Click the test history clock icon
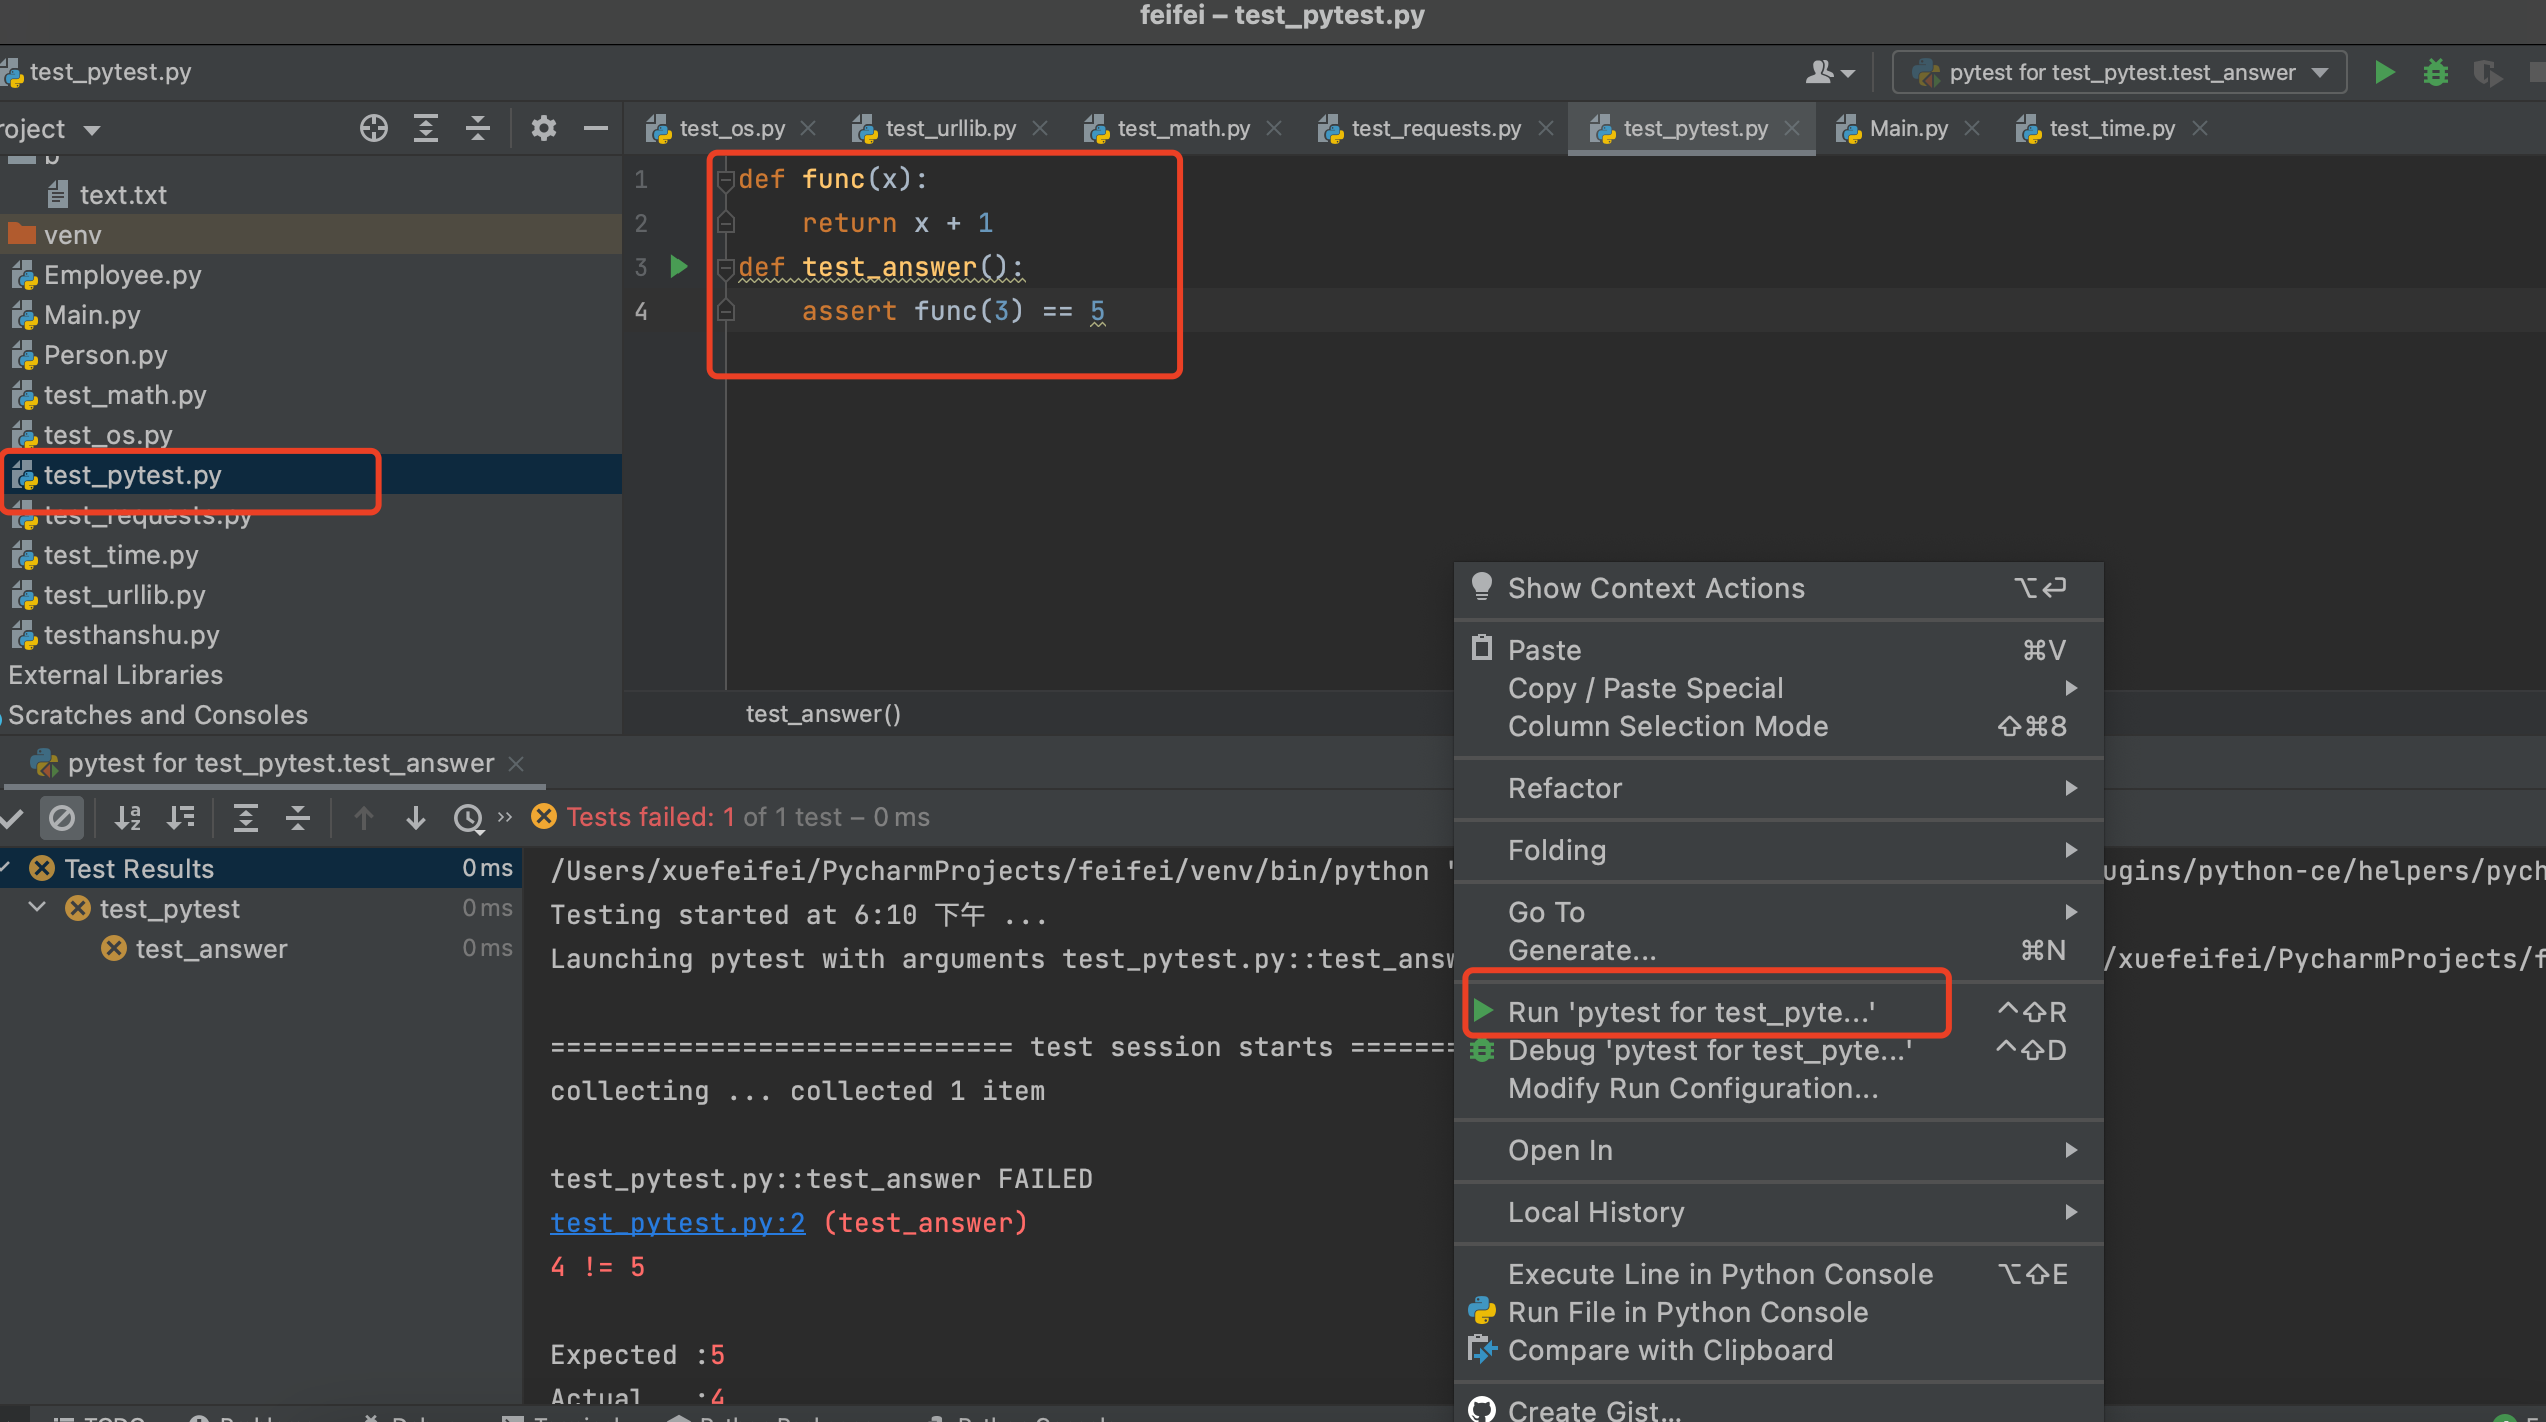This screenshot has height=1422, width=2546. 467,818
